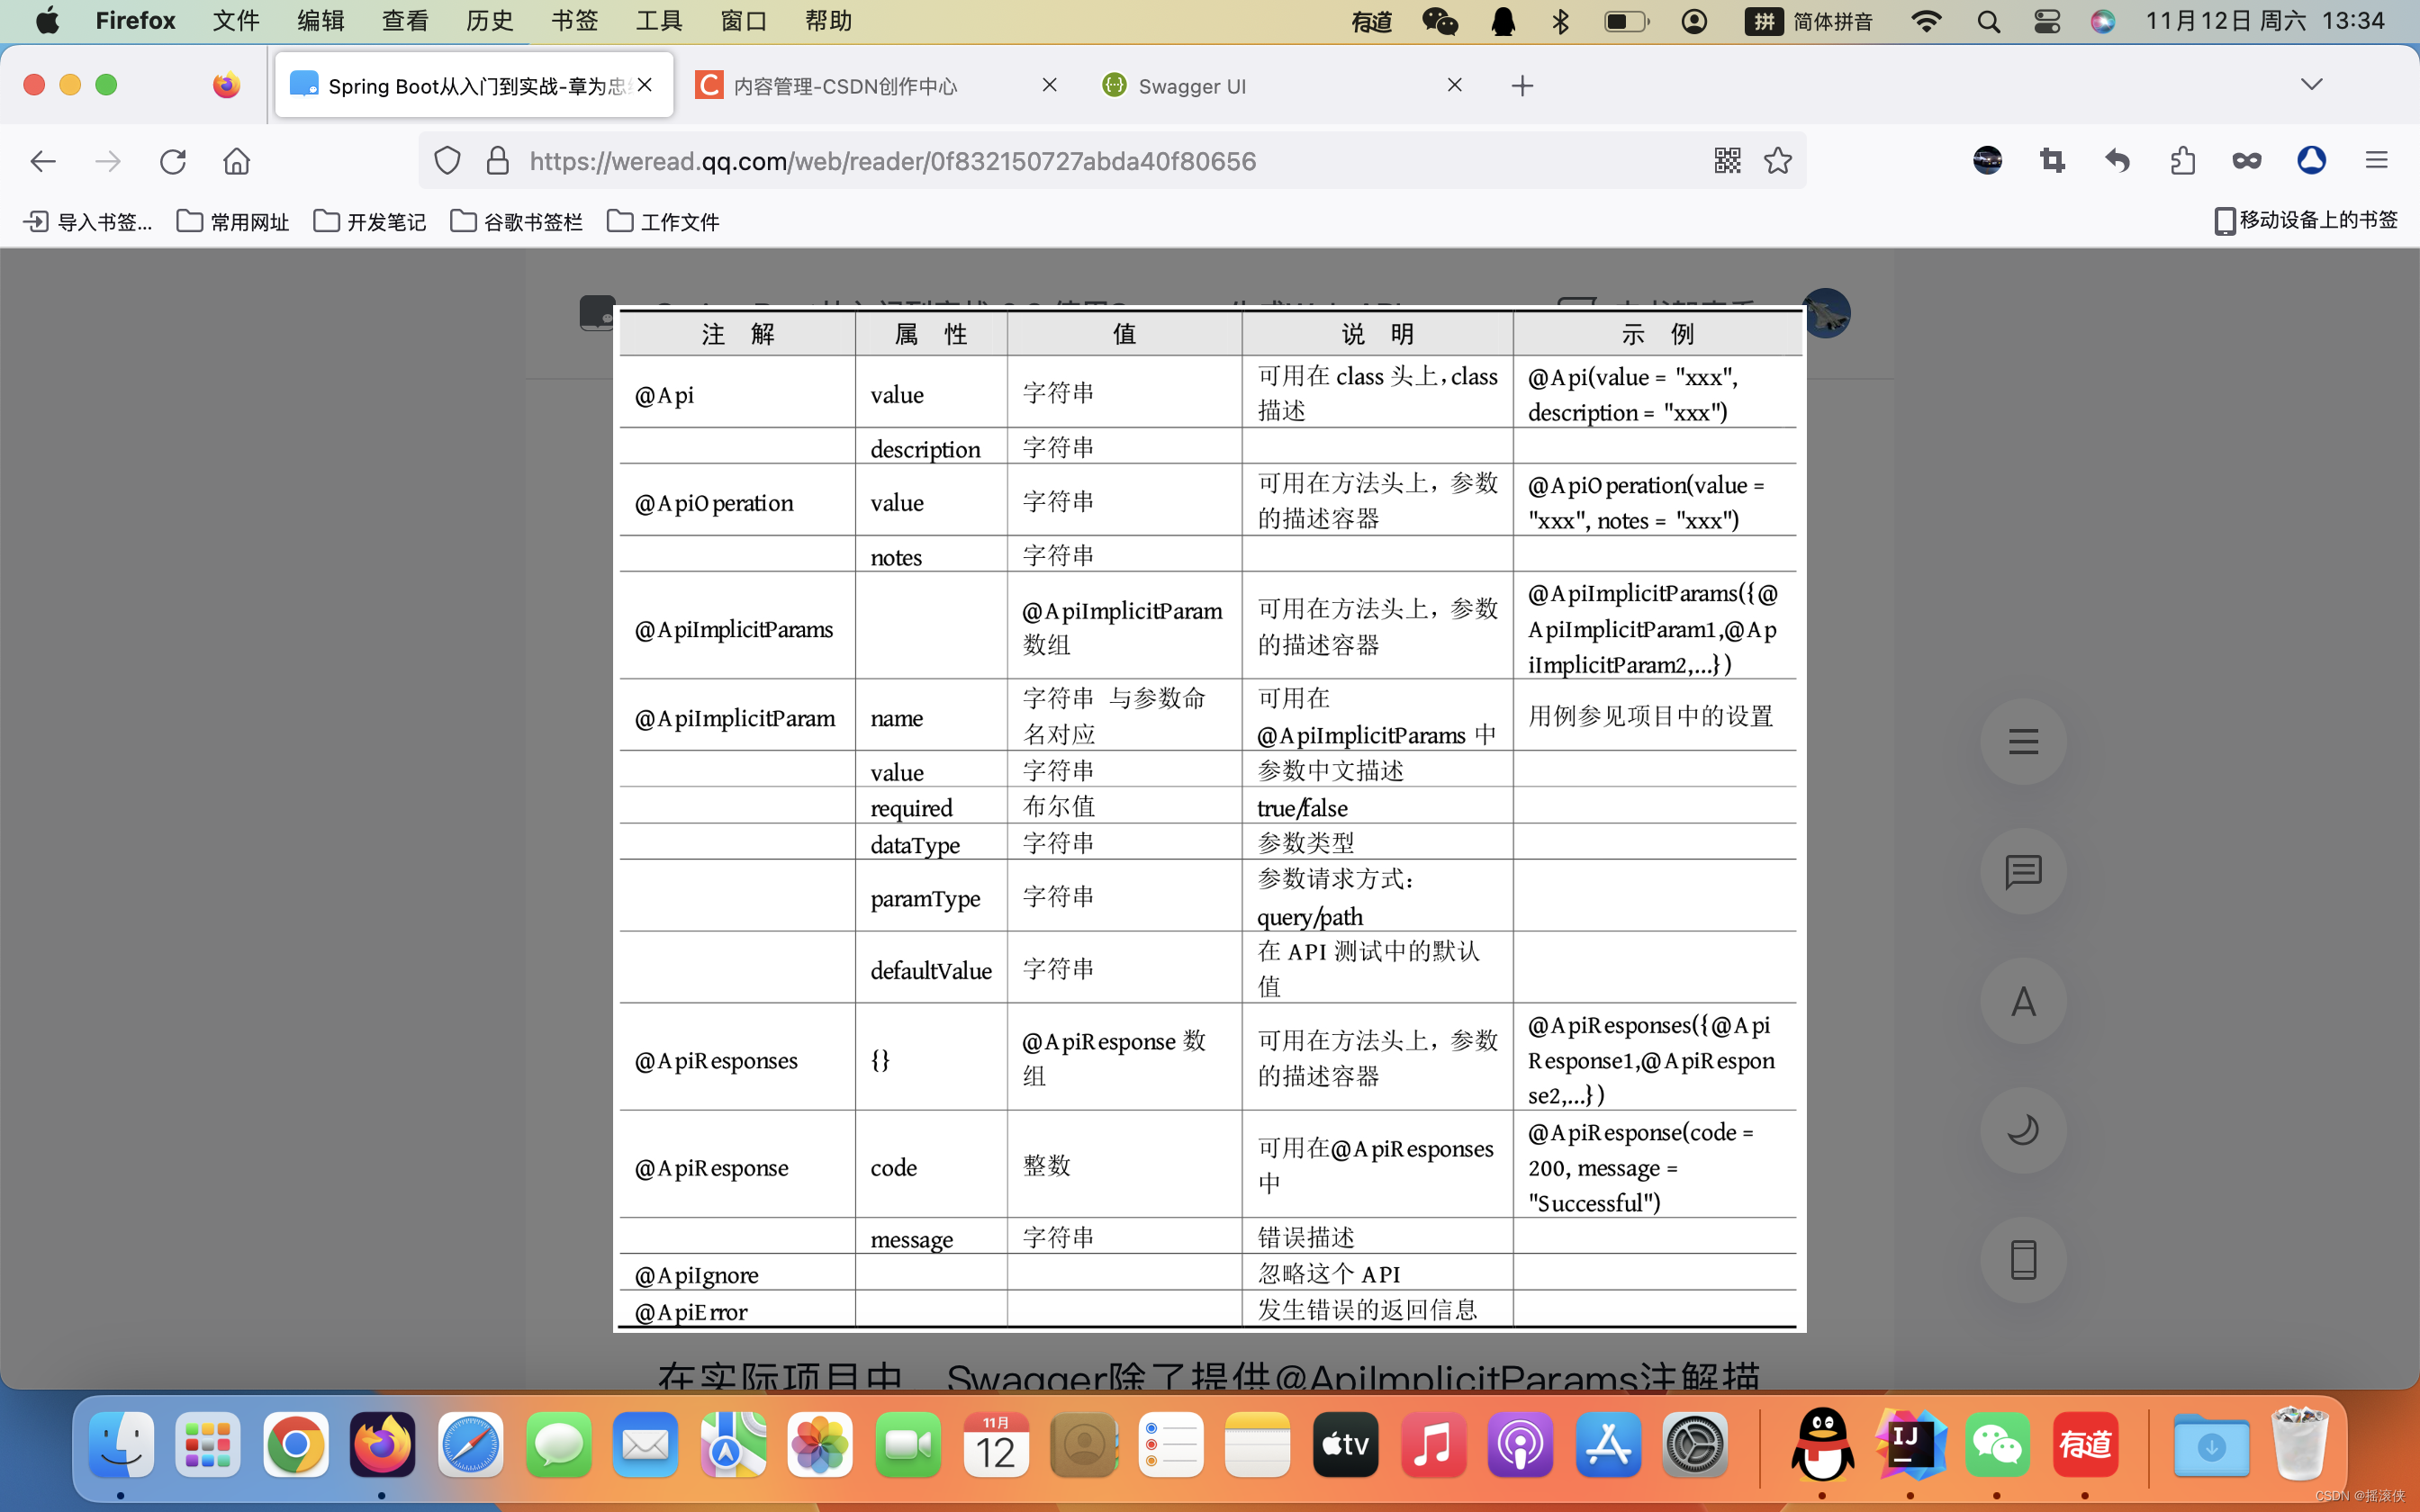
Task: Open the Firefox account avatar
Action: tap(1987, 160)
